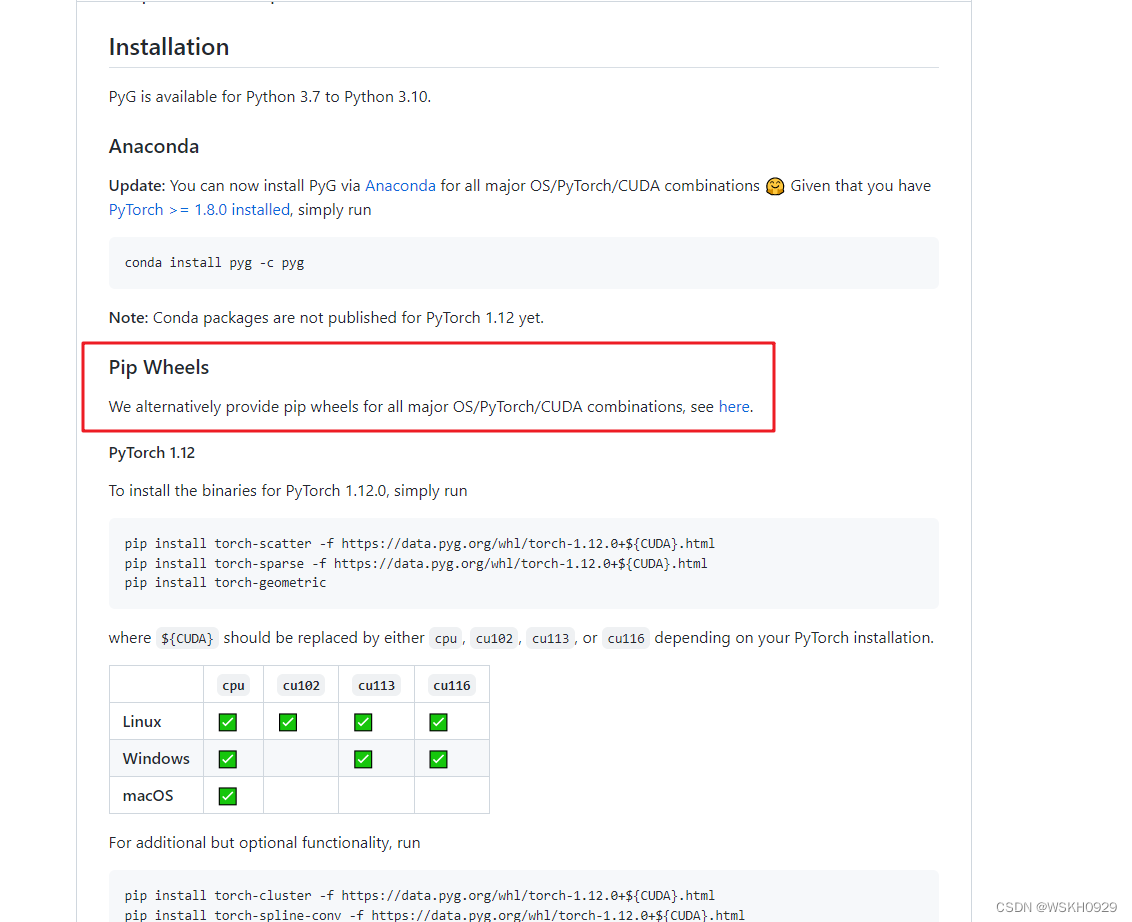Click the Installation heading
This screenshot has width=1132, height=922.
(x=169, y=47)
